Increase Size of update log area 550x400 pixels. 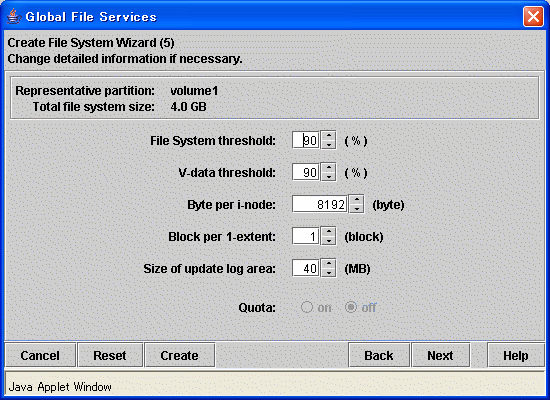pyautogui.click(x=329, y=264)
